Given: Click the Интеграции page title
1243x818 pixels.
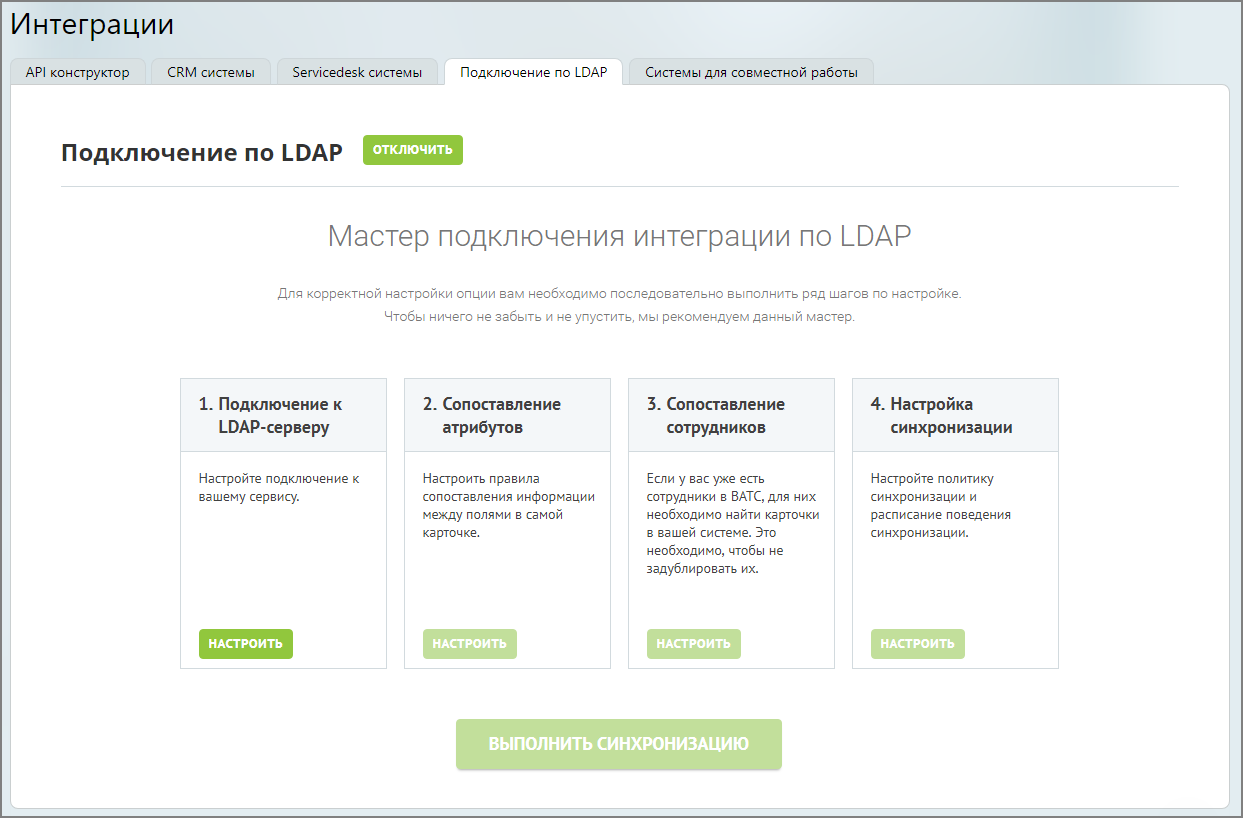Looking at the screenshot, I should click(92, 25).
